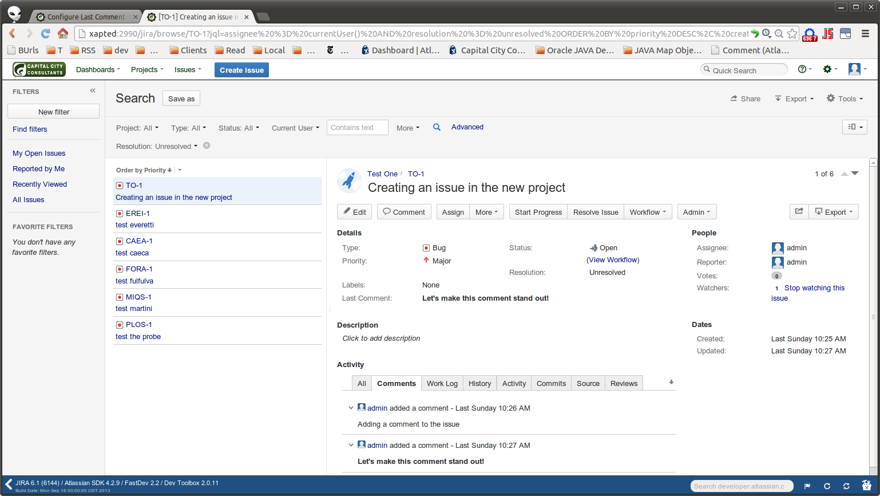Click the JS extension icon

coord(828,34)
